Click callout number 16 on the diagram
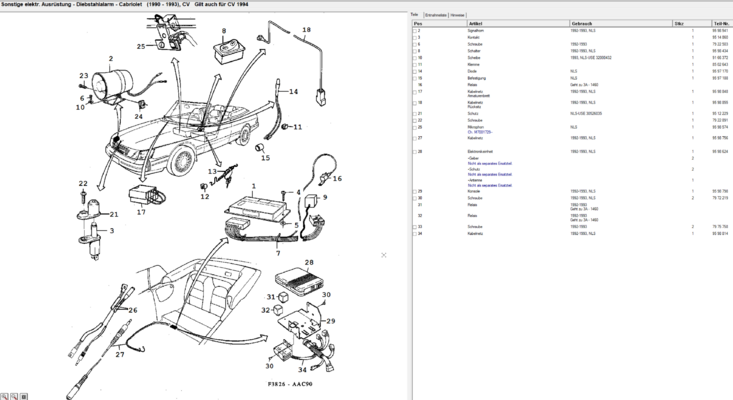This screenshot has width=733, height=400. coord(337,179)
